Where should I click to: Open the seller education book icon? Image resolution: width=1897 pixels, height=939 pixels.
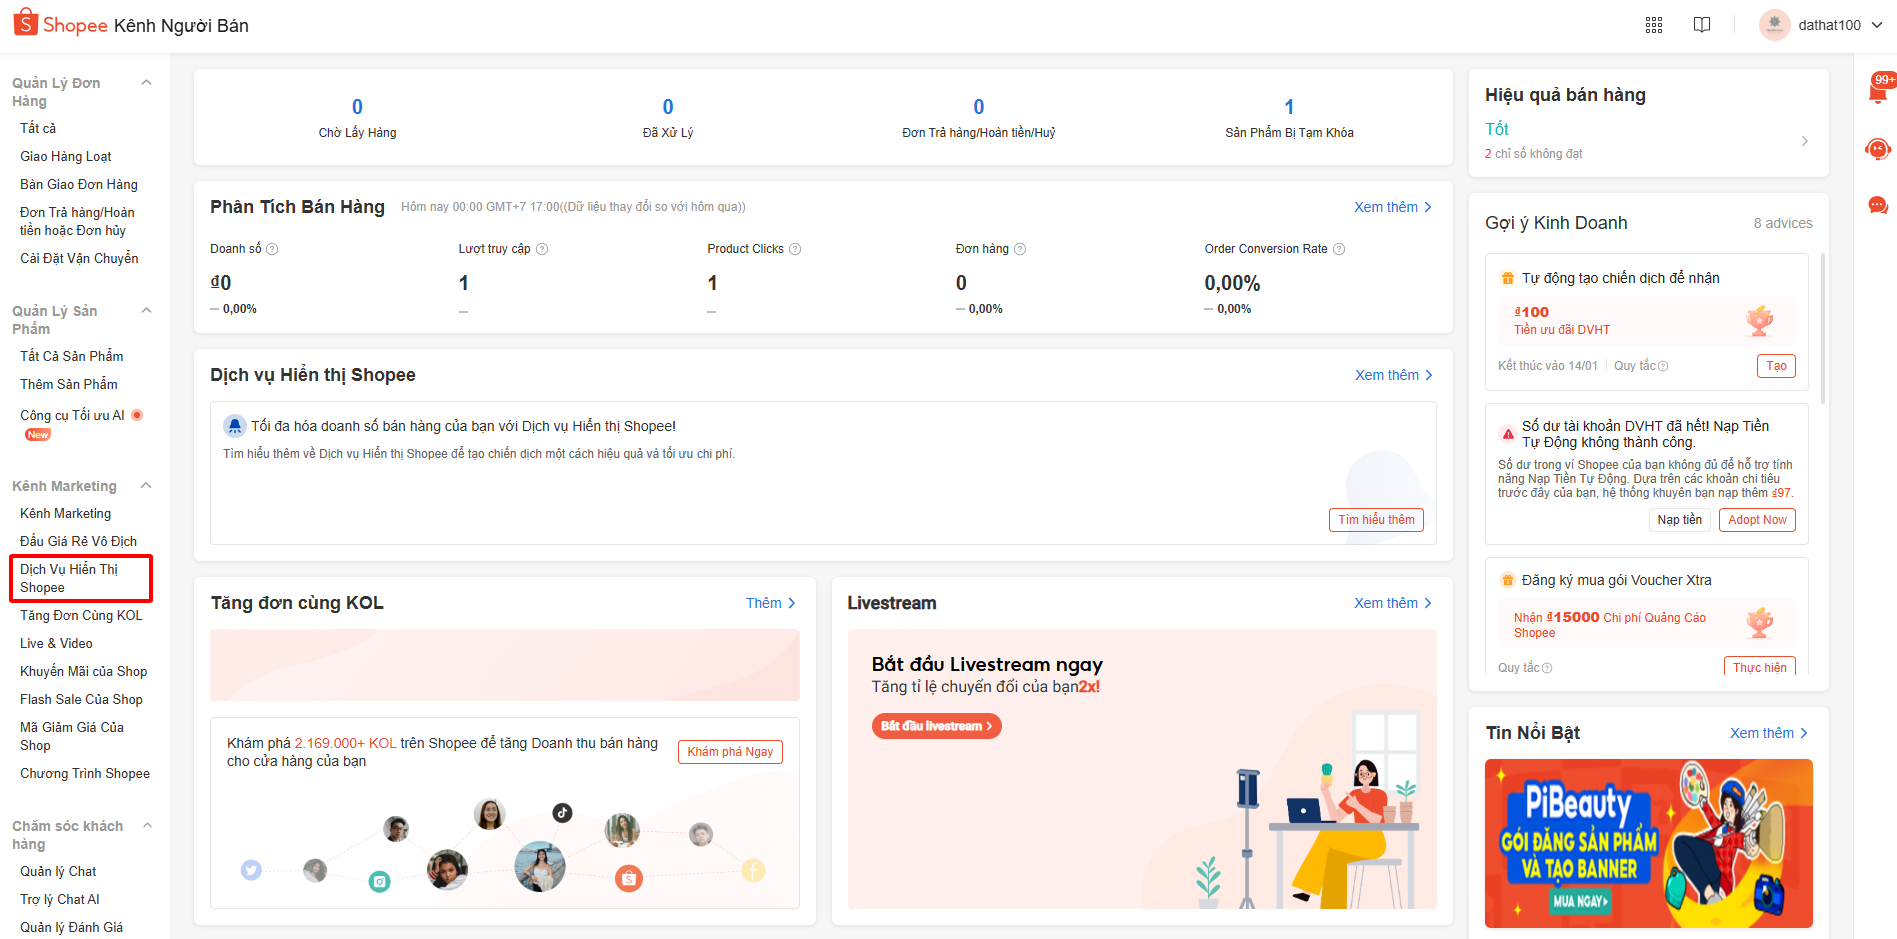tap(1702, 25)
